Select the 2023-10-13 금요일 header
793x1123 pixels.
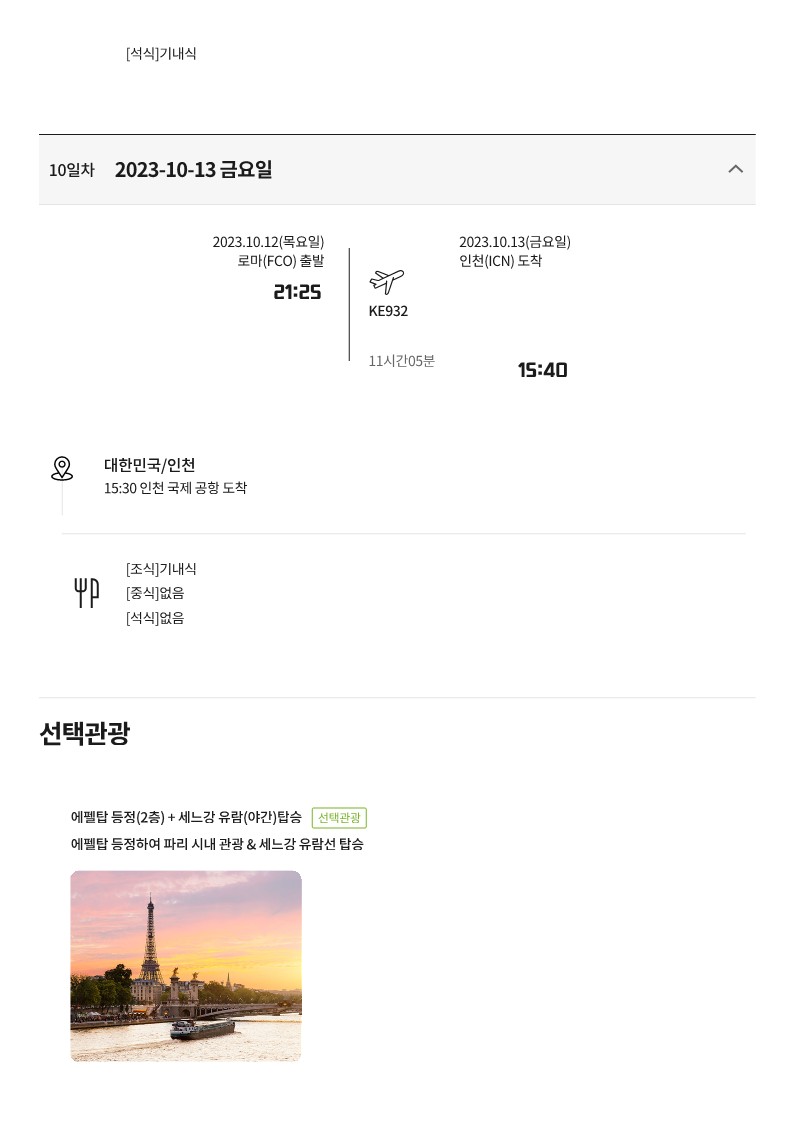[x=193, y=170]
